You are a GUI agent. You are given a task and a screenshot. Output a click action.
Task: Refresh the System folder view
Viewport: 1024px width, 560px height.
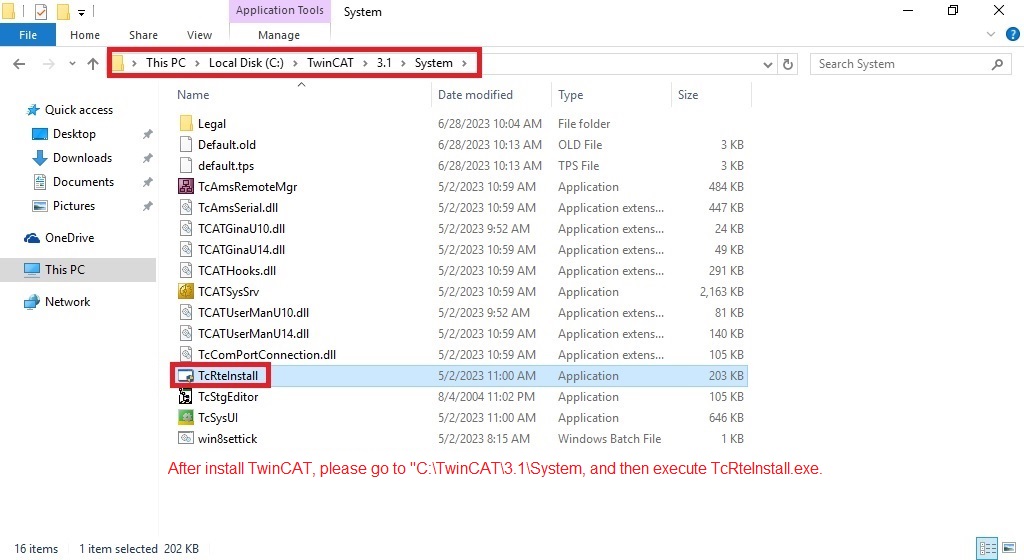tap(788, 64)
